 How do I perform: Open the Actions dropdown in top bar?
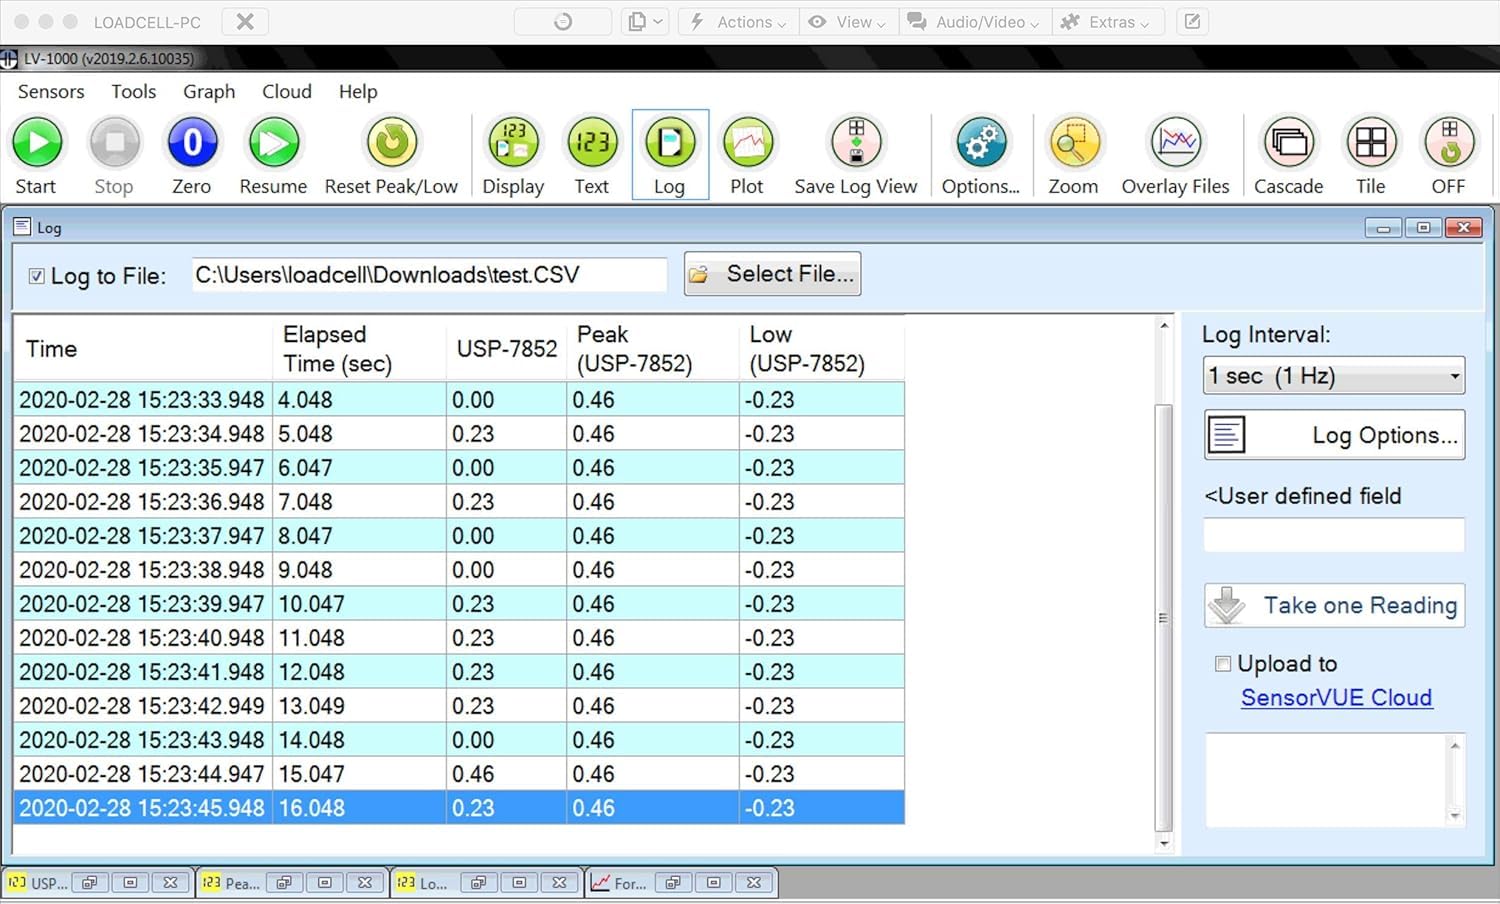click(x=739, y=22)
